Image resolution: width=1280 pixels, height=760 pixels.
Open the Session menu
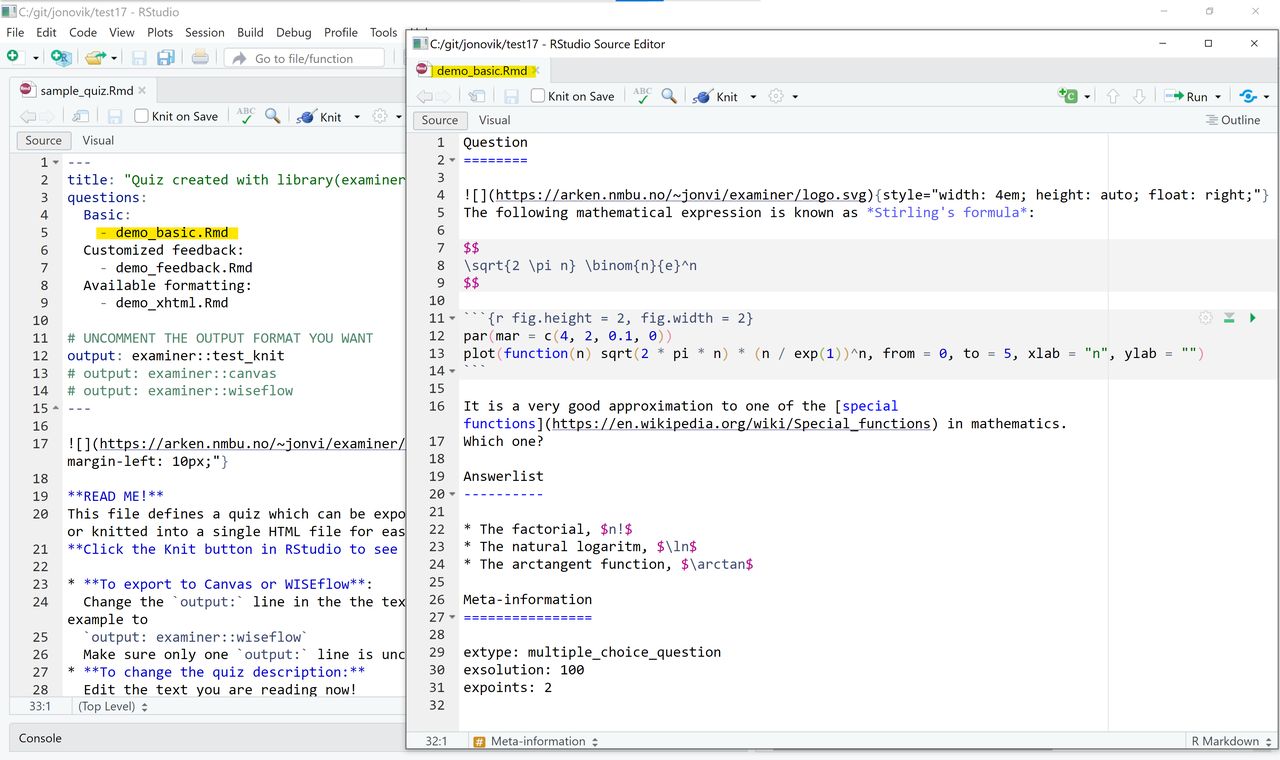[205, 32]
